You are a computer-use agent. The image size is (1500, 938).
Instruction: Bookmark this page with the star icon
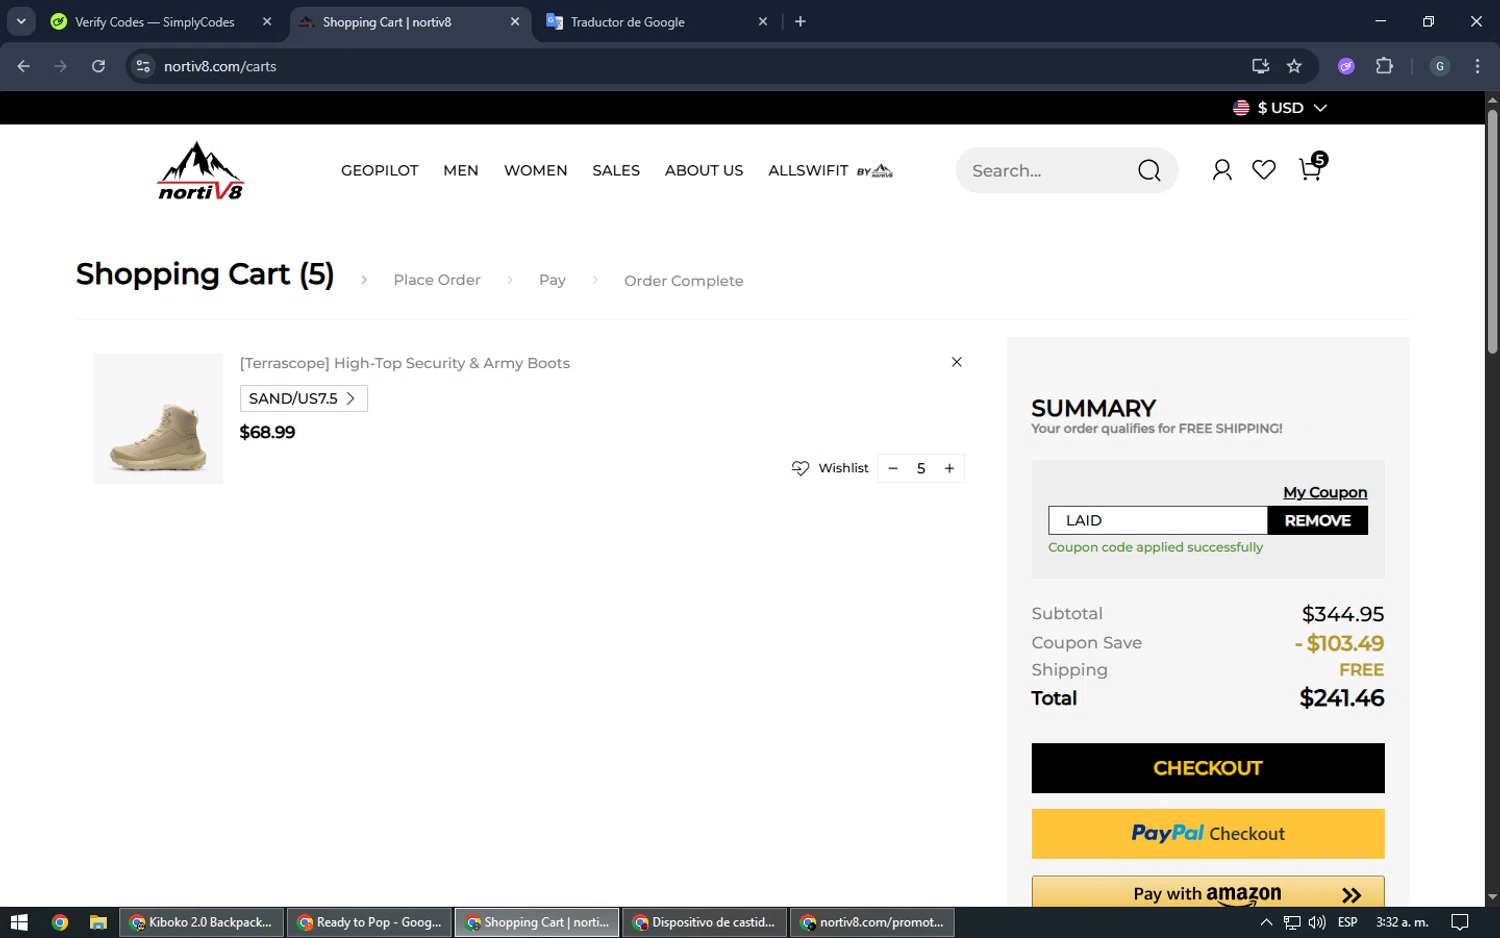point(1294,66)
